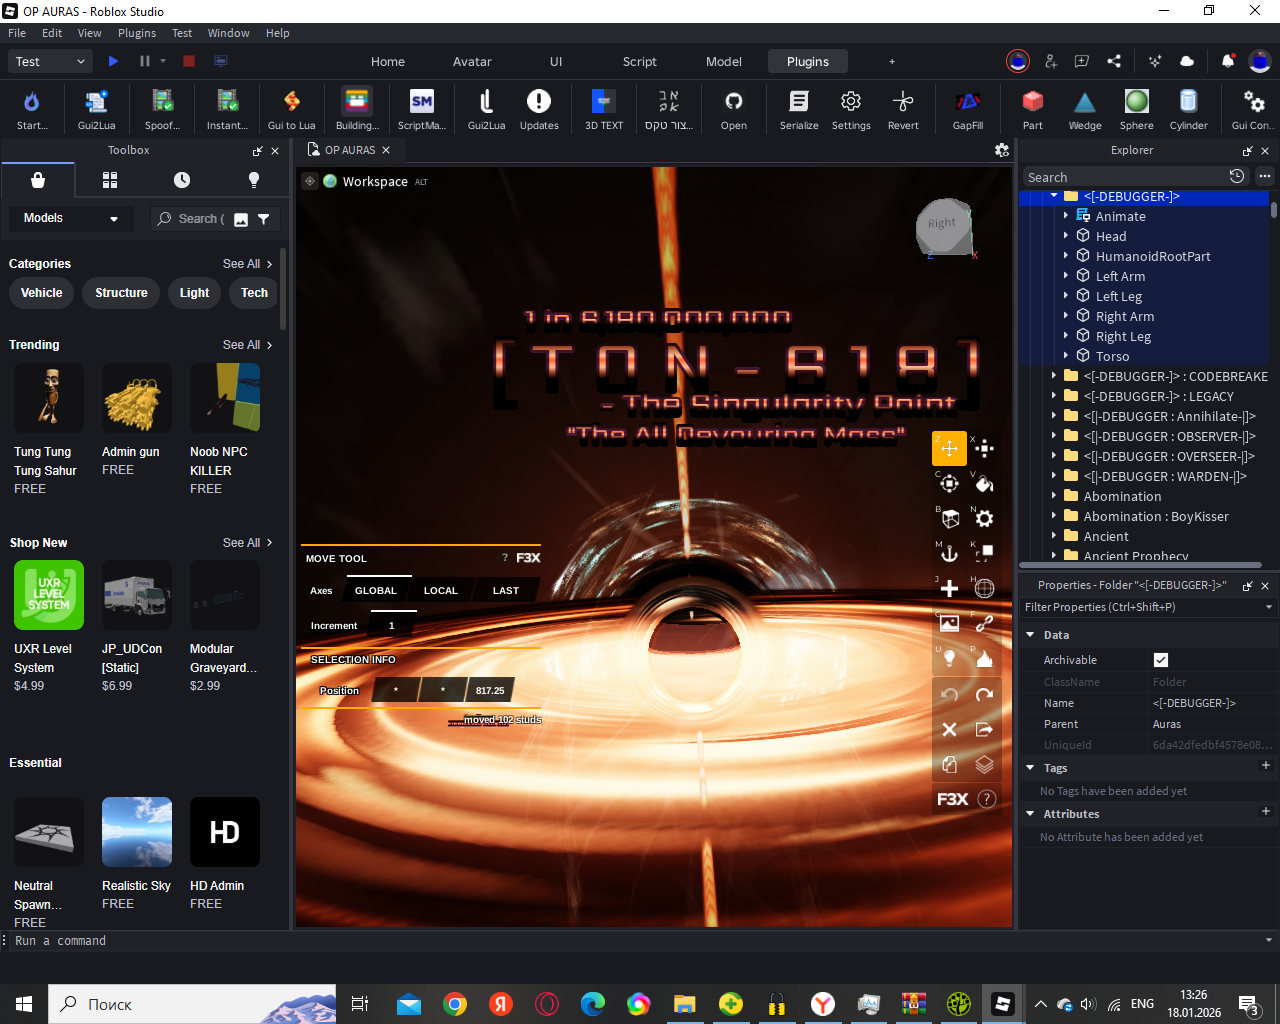Select the F3X Move tool
The image size is (1280, 1024).
949,449
